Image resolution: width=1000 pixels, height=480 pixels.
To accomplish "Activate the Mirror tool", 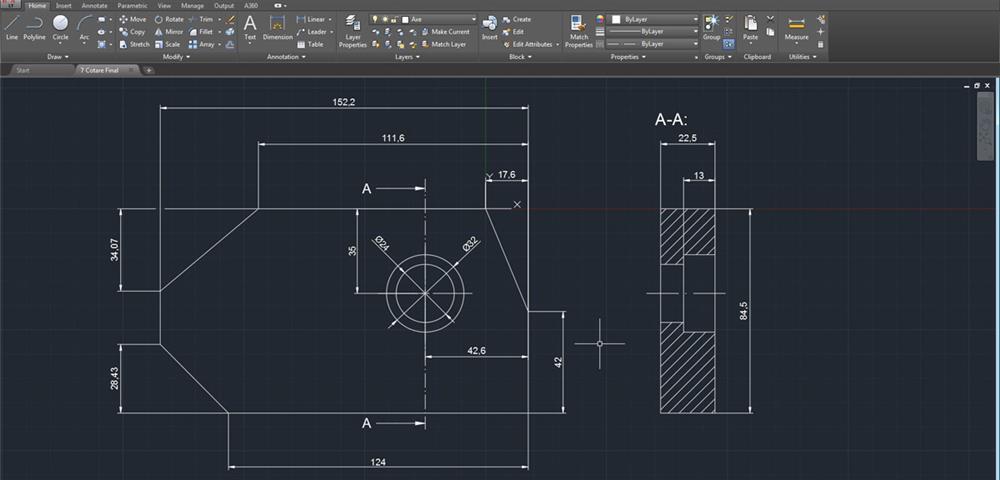I will pyautogui.click(x=168, y=31).
